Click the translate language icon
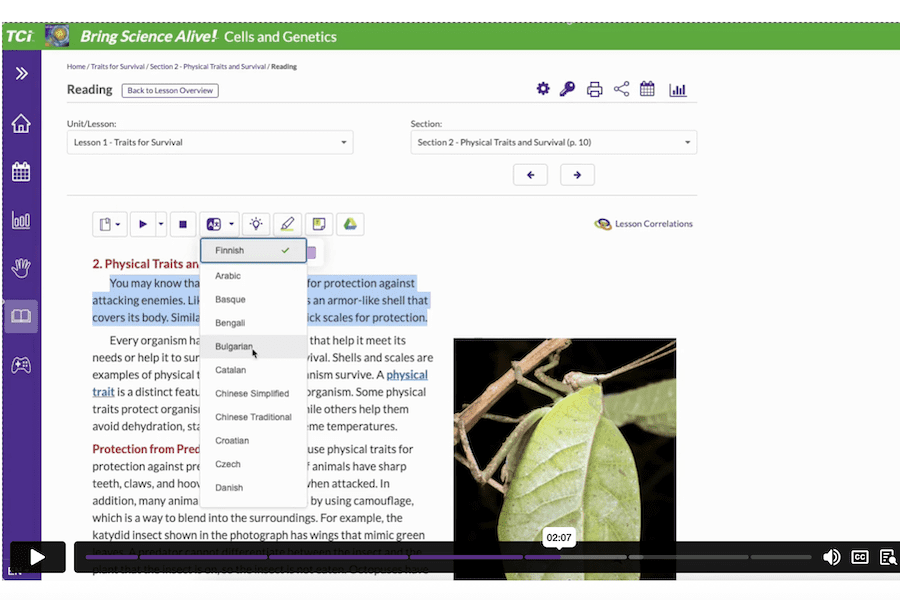 click(x=214, y=224)
